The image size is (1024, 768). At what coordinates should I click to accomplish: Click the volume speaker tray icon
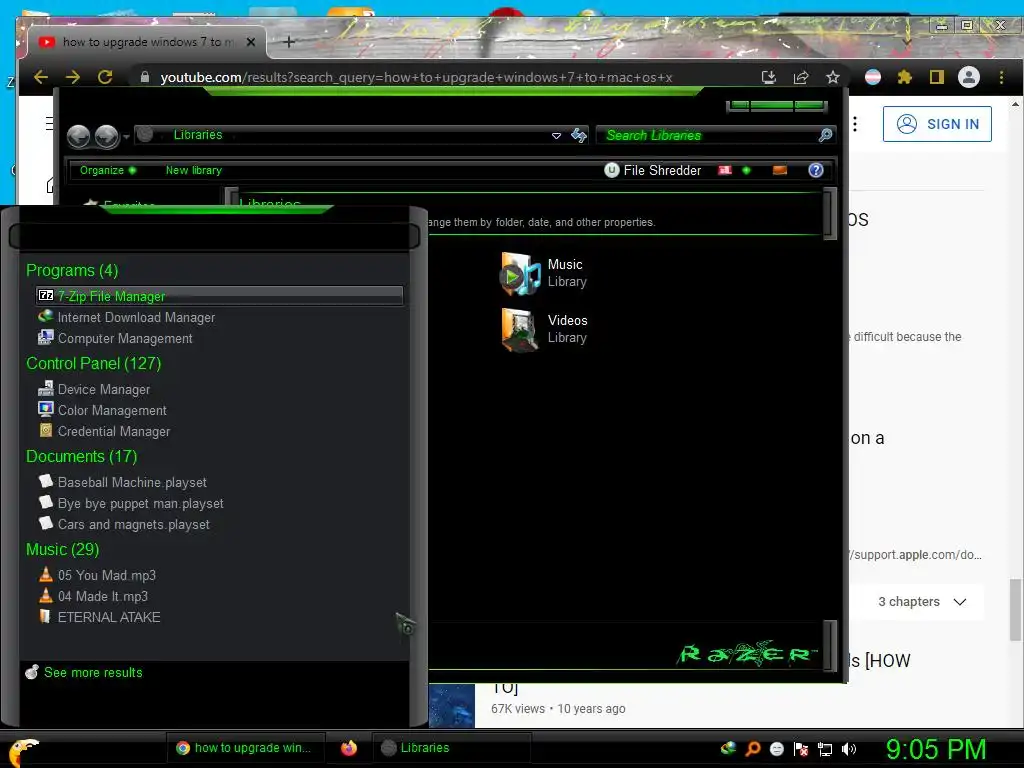point(849,749)
